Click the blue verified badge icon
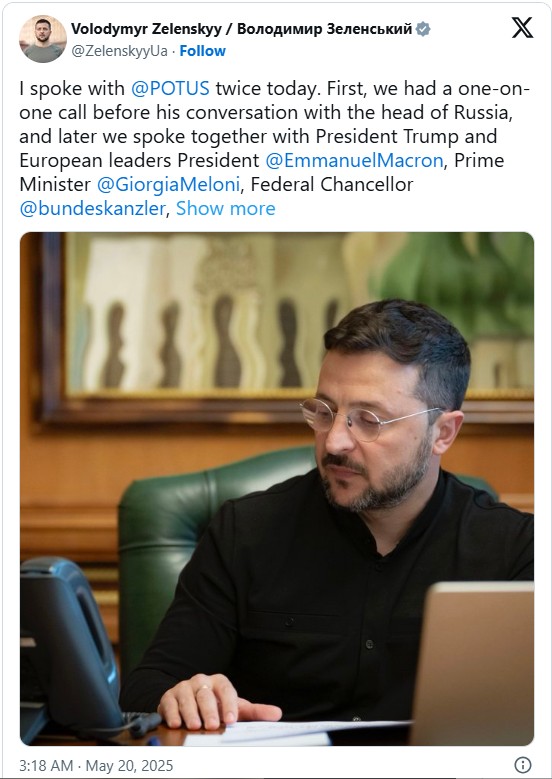Image resolution: width=552 pixels, height=779 pixels. [x=423, y=29]
